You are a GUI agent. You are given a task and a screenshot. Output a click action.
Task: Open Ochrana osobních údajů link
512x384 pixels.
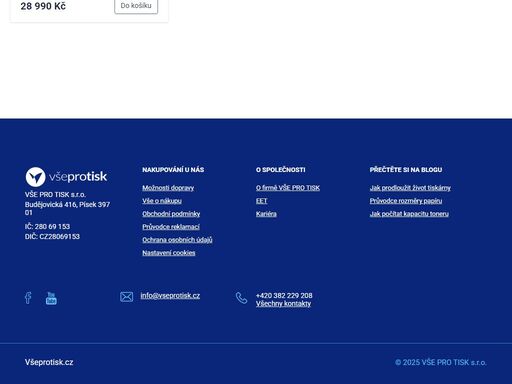[x=177, y=240]
